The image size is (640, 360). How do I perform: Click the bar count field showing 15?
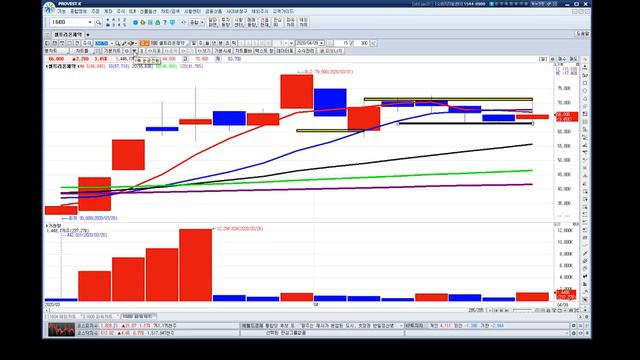click(342, 43)
